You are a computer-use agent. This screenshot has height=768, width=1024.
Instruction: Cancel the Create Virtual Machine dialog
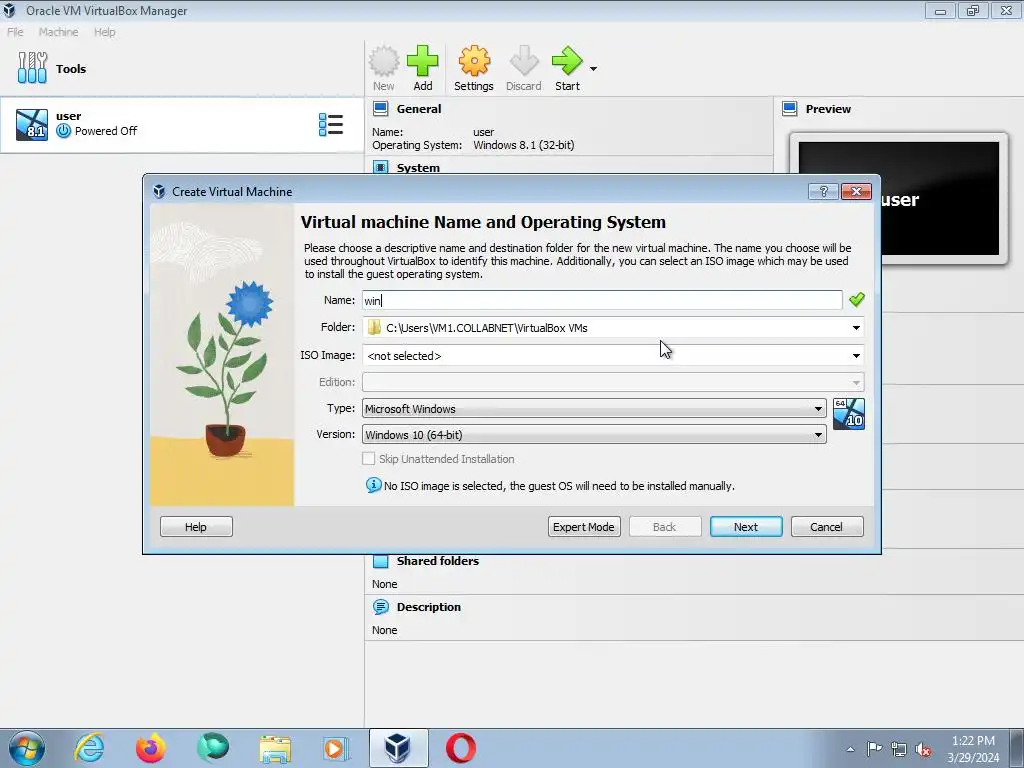pos(827,527)
